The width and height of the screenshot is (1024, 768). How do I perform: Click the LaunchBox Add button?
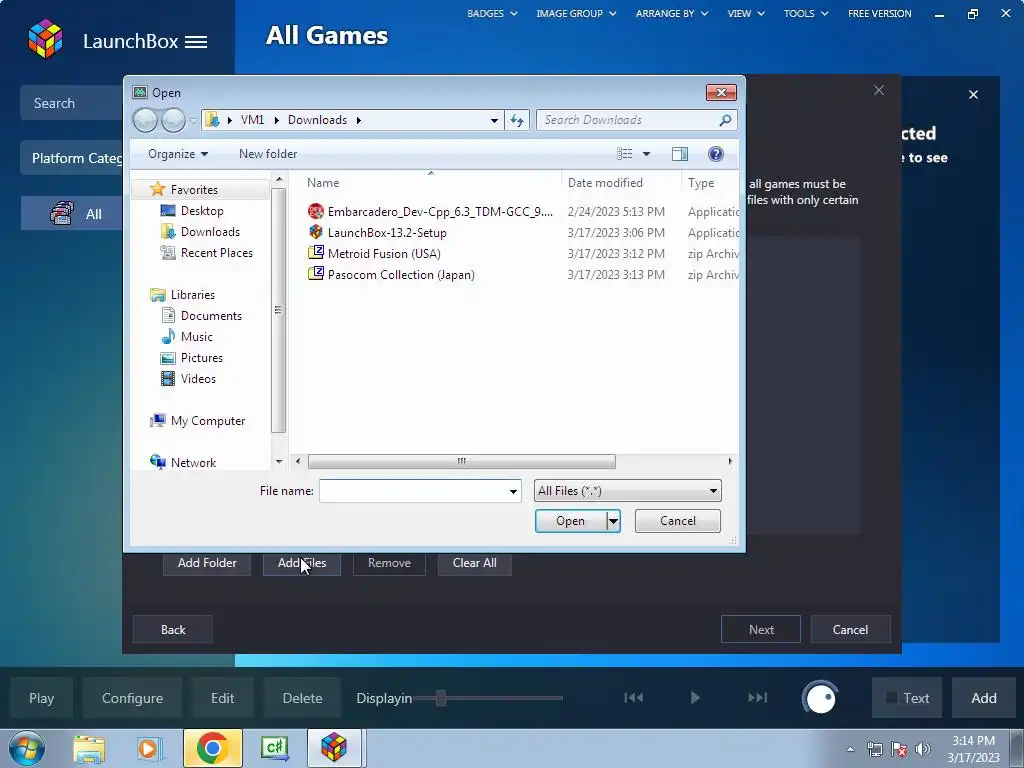(984, 698)
